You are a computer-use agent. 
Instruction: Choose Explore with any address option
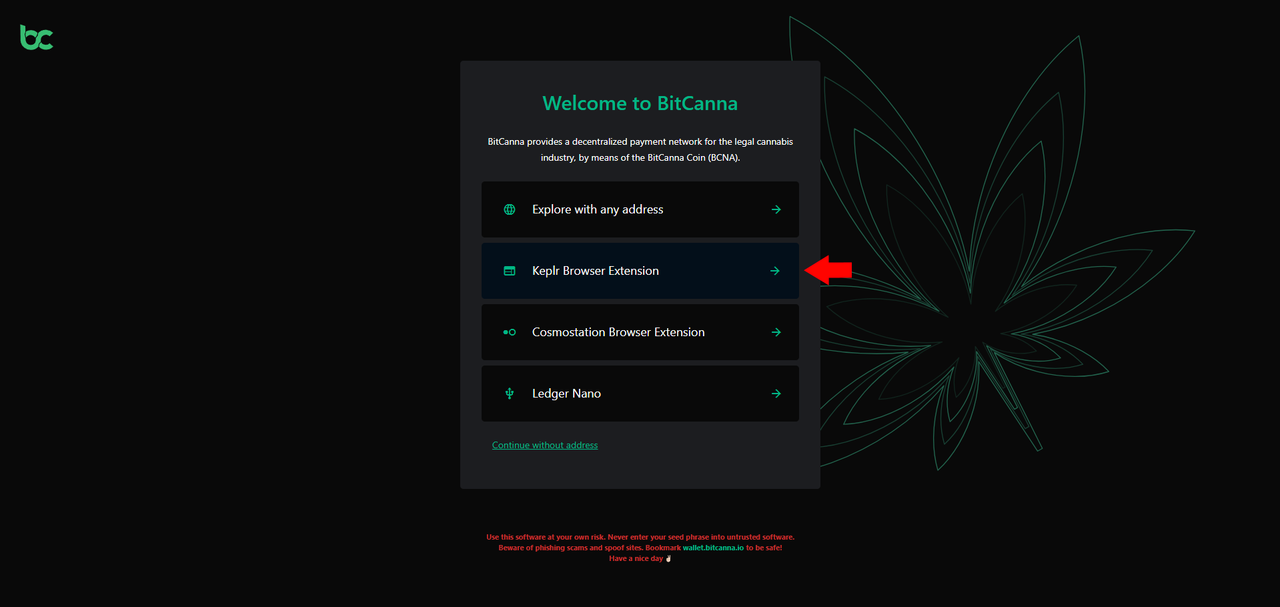[640, 210]
